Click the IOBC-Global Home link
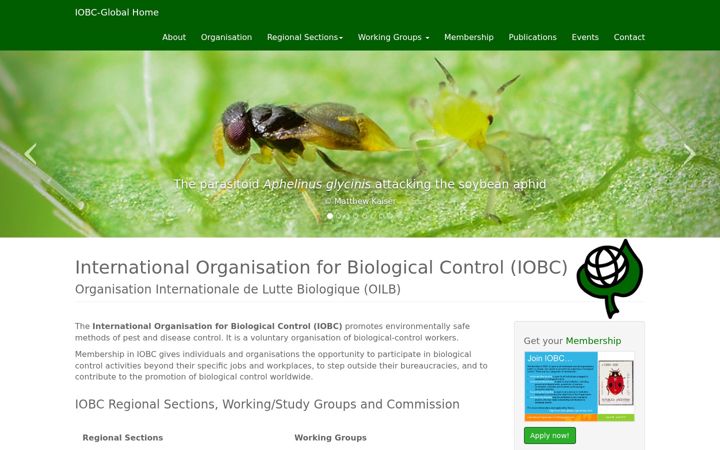720x450 pixels. 117,12
